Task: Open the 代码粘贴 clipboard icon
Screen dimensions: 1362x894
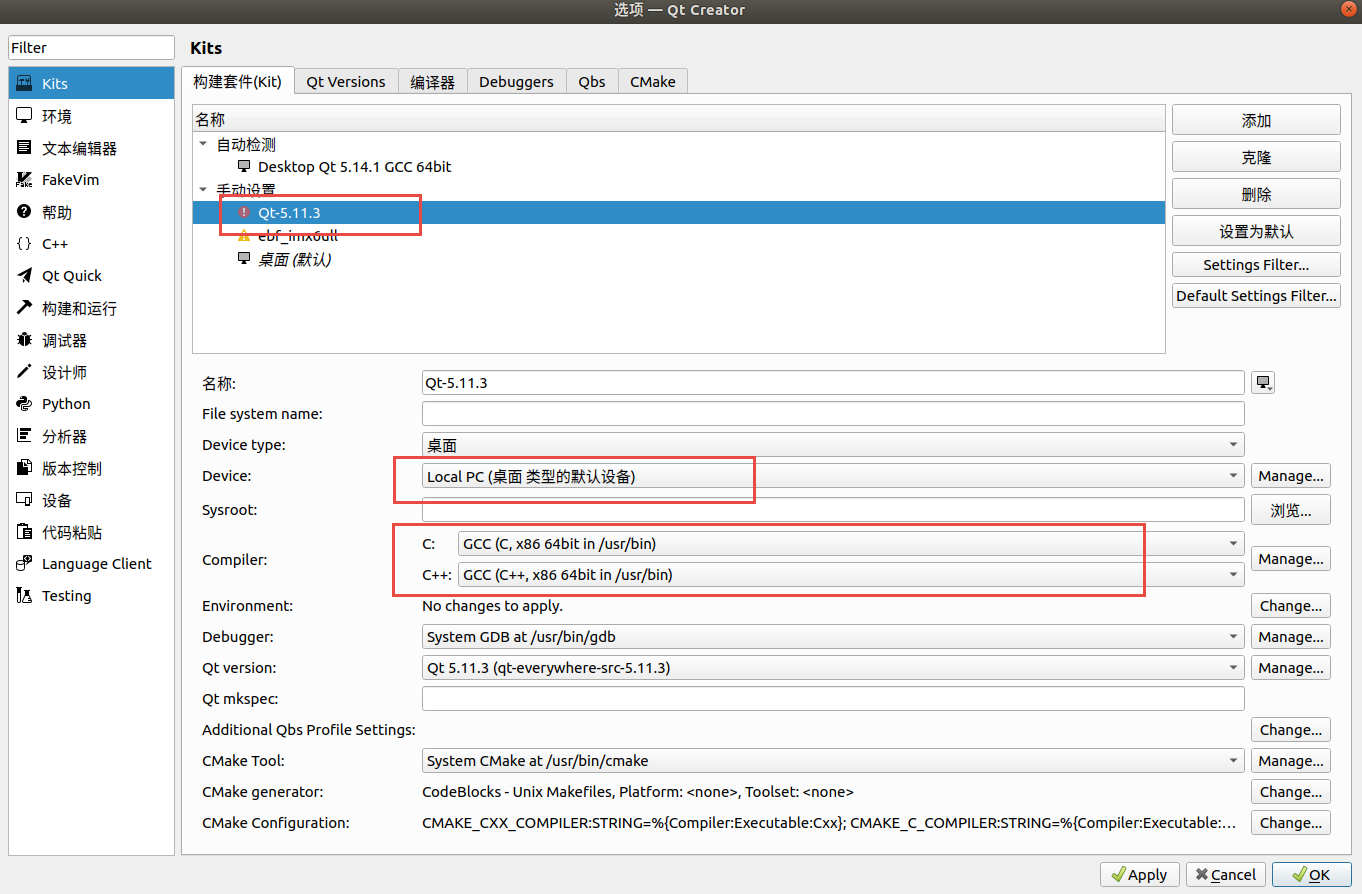Action: (25, 532)
